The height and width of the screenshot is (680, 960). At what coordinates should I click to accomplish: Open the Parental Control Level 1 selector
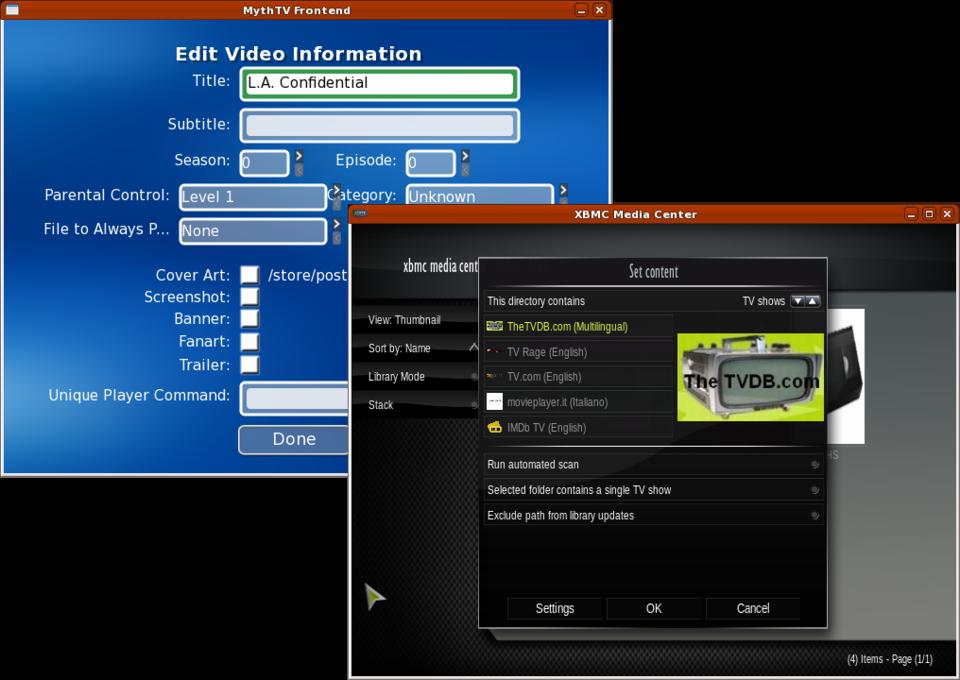coord(252,197)
